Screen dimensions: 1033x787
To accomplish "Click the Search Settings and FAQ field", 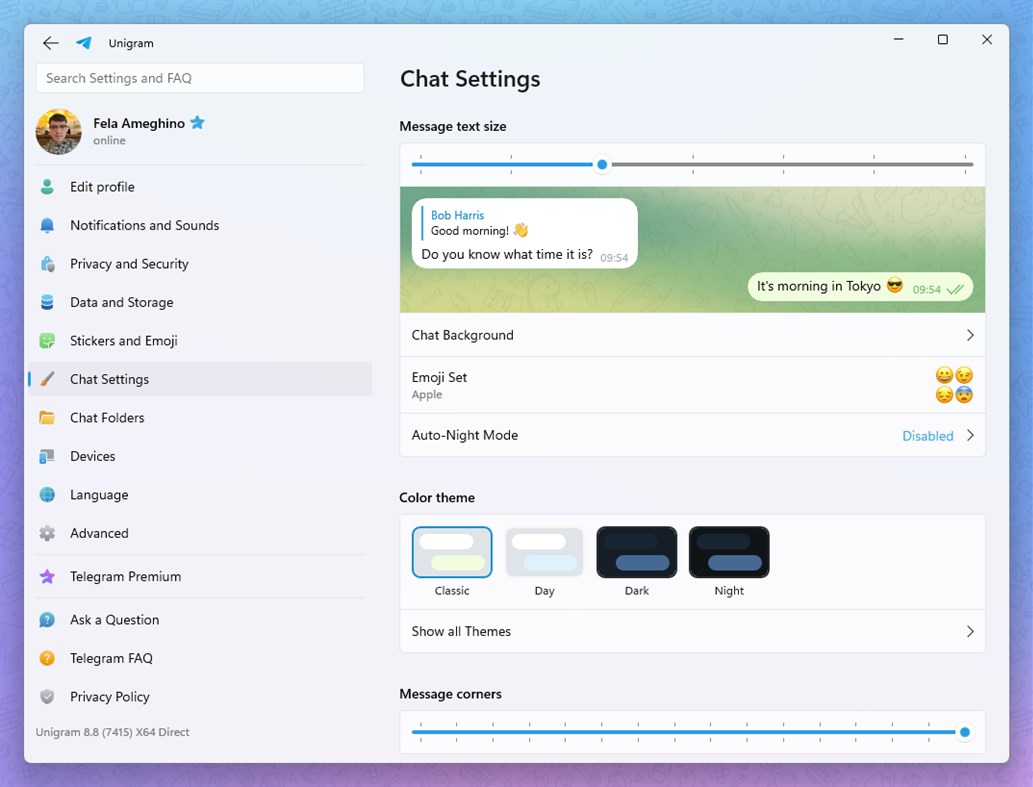I will 199,78.
